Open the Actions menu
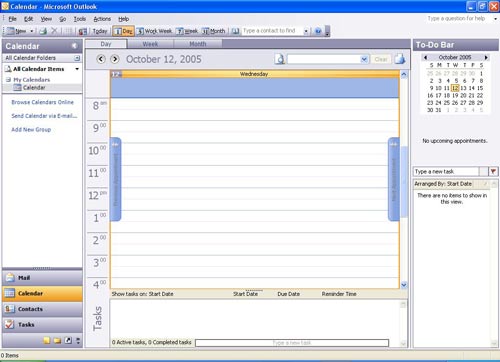 pos(102,19)
